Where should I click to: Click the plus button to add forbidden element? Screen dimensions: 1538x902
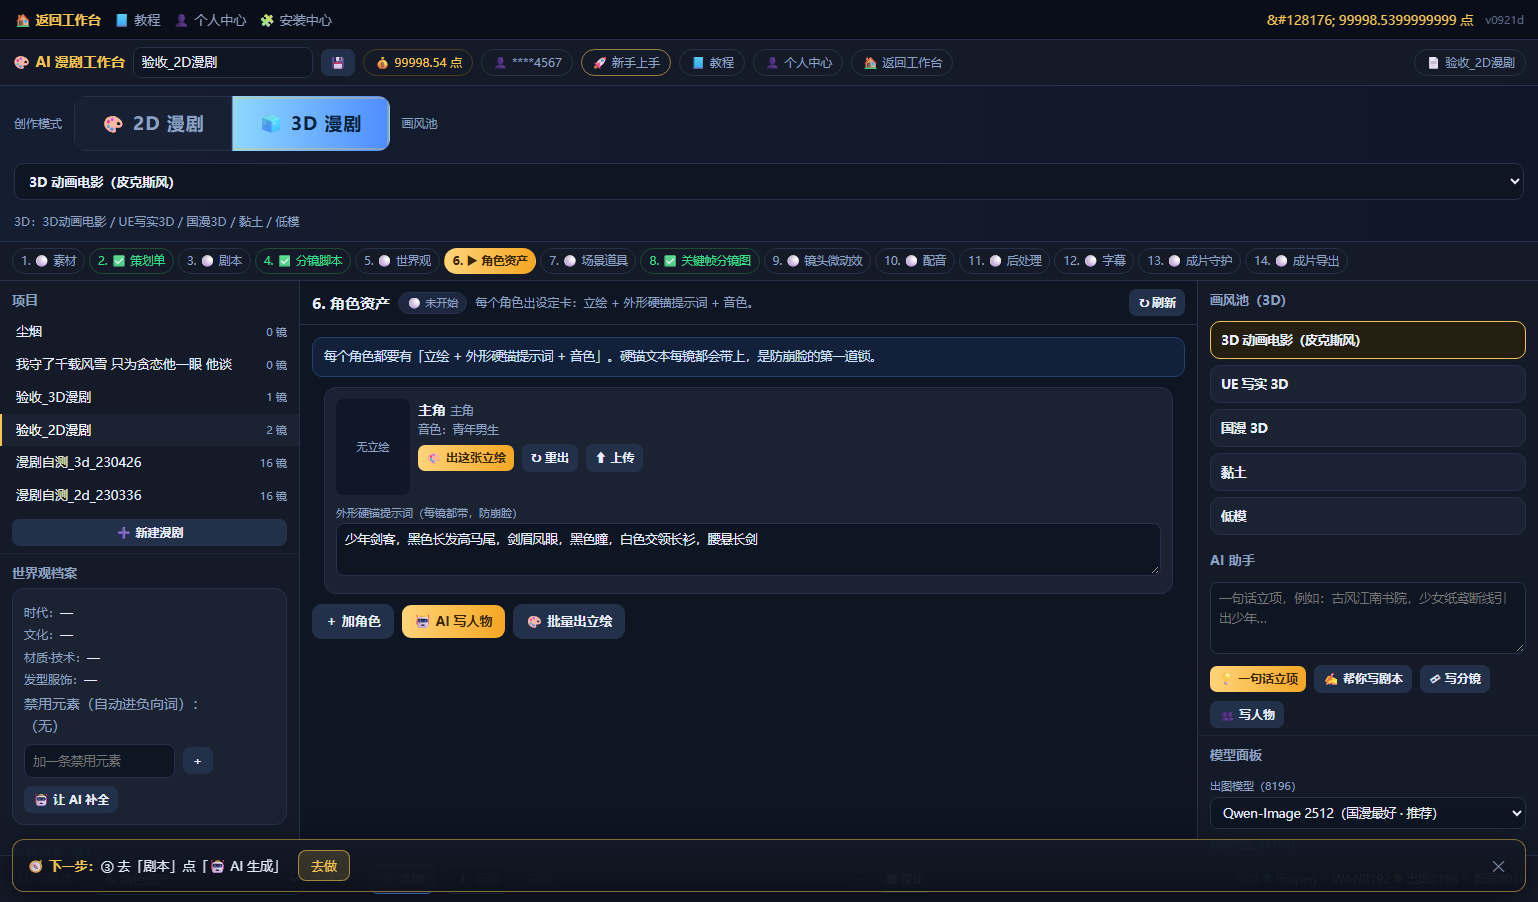pos(198,761)
